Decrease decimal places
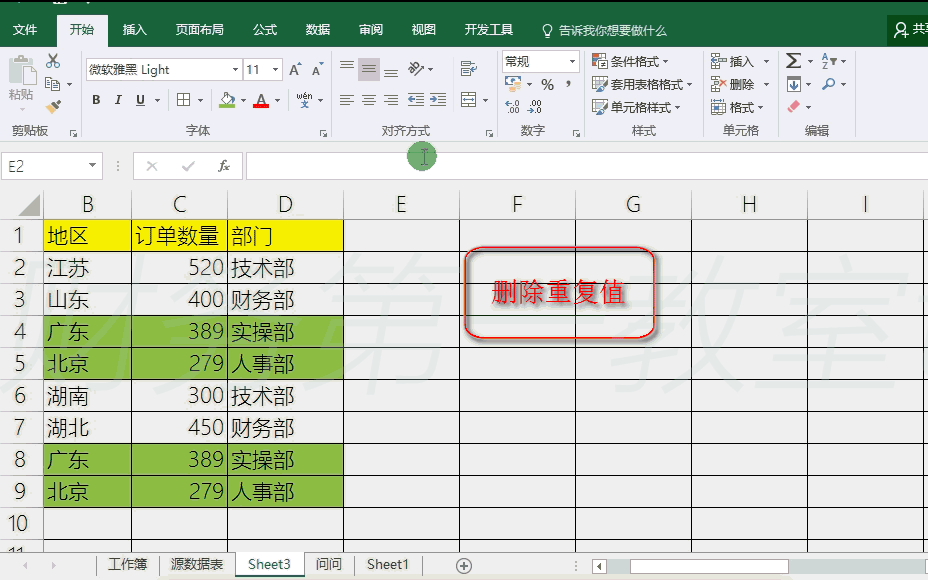 (x=534, y=107)
